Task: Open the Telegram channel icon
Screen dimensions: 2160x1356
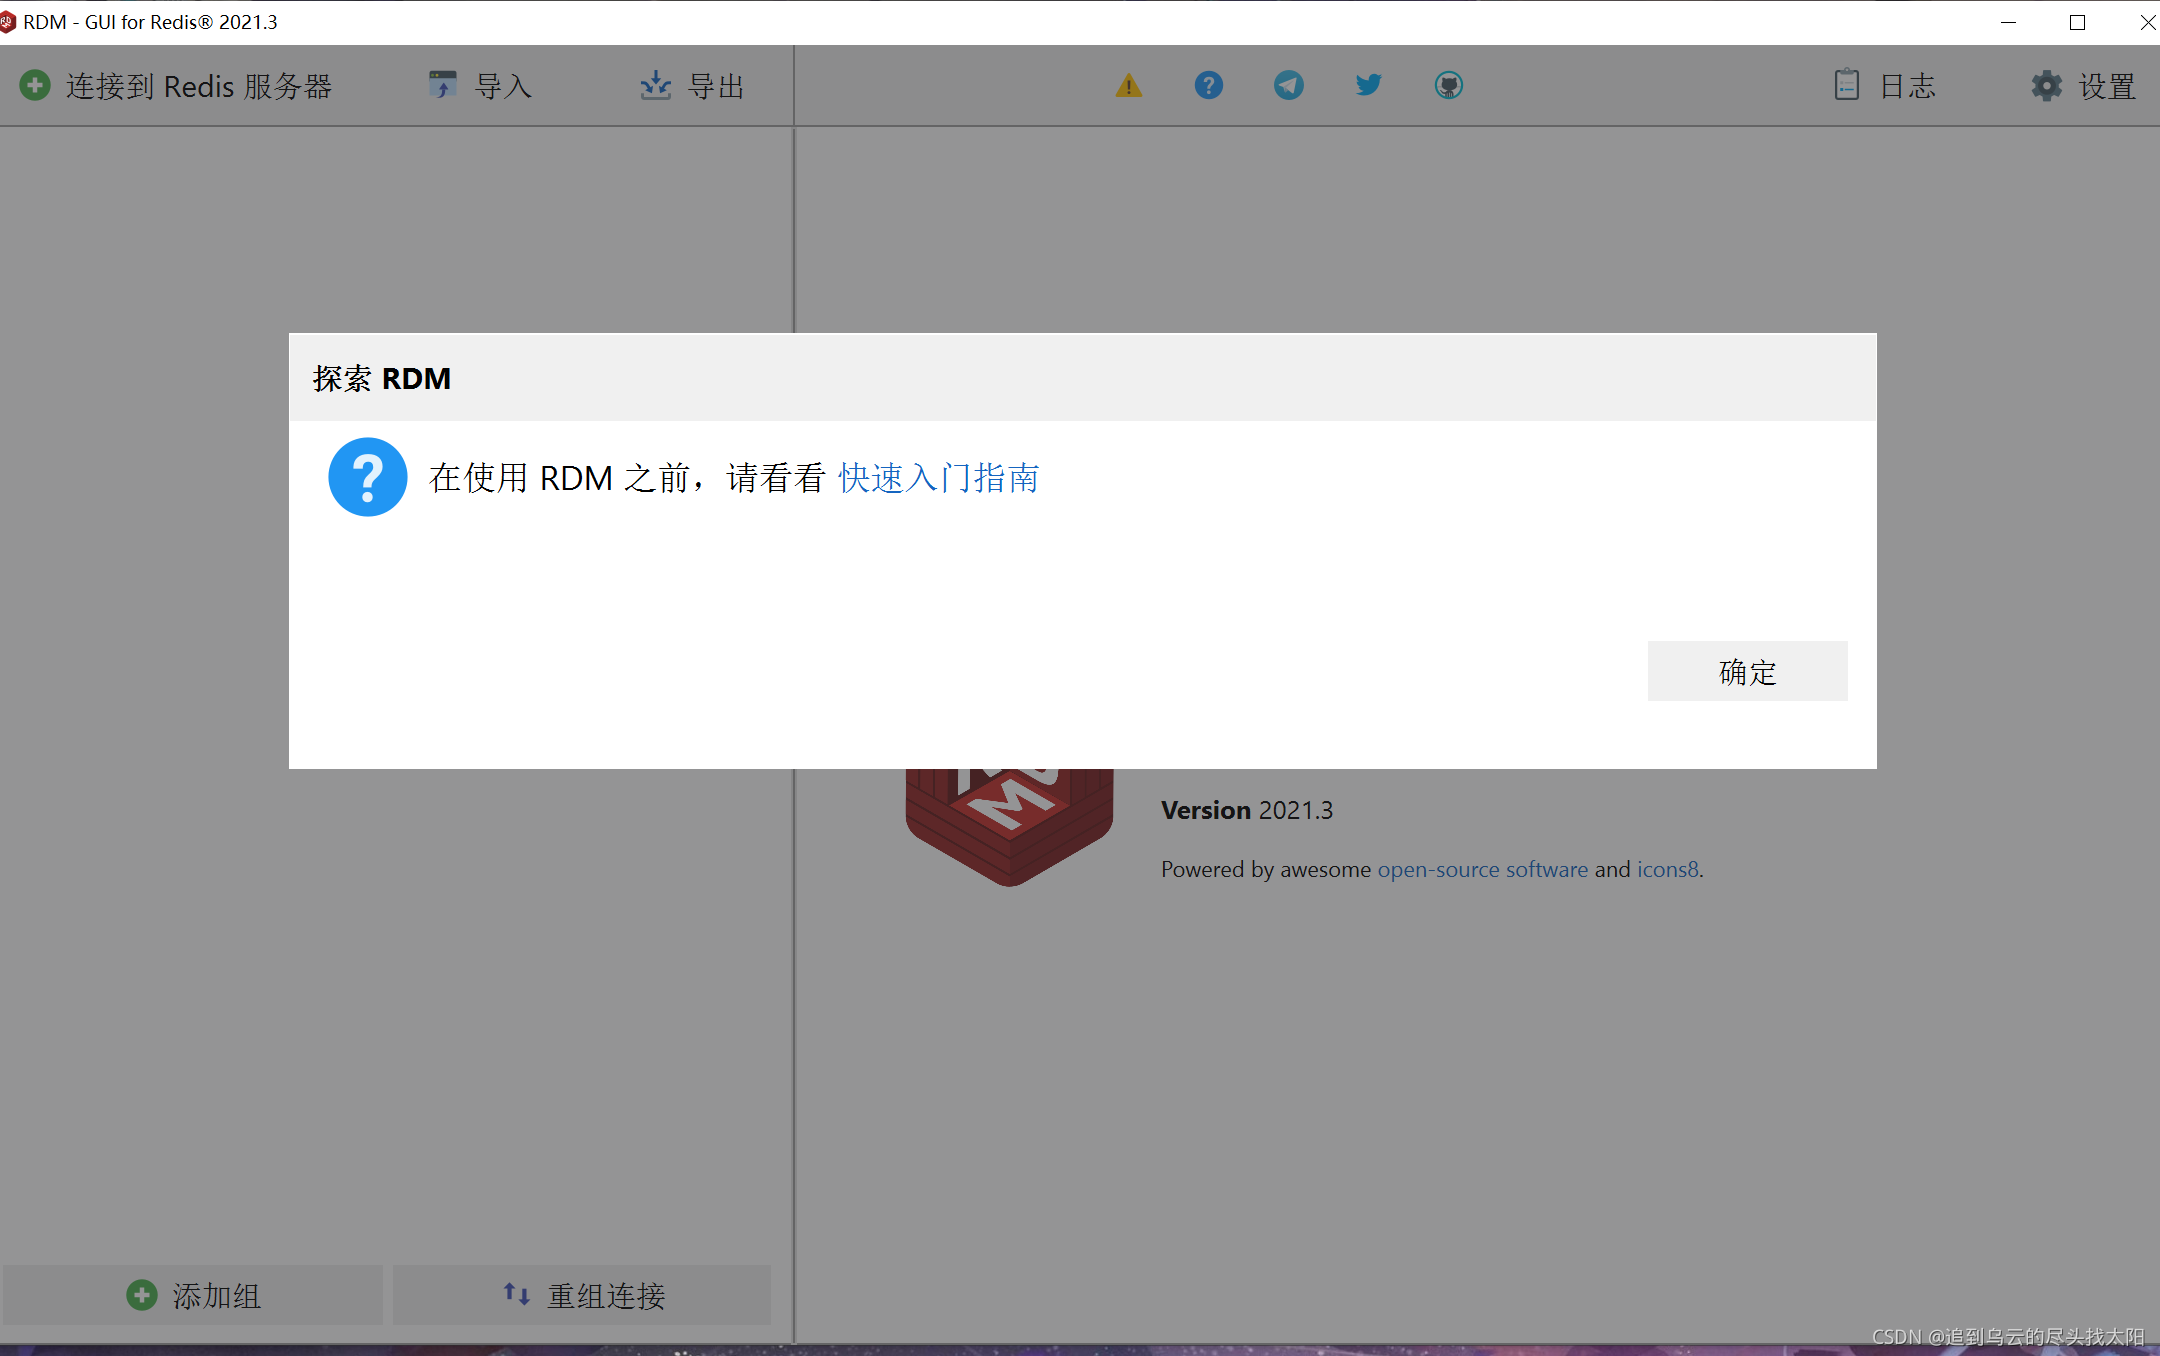Action: pos(1288,86)
